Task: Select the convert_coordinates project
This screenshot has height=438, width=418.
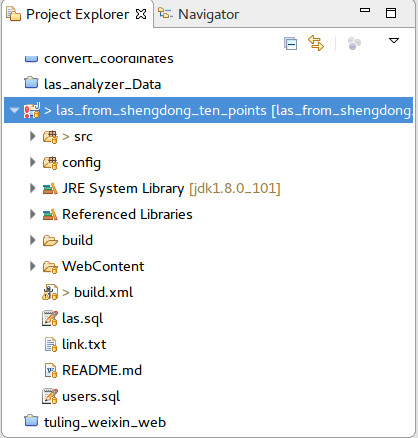Action: [109, 59]
